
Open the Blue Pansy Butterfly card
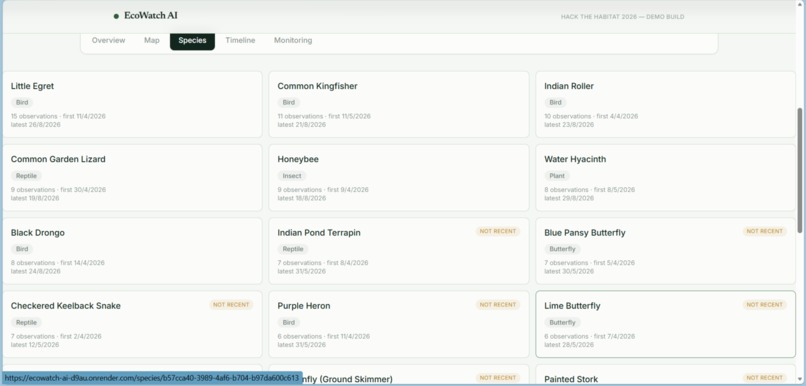(666, 251)
